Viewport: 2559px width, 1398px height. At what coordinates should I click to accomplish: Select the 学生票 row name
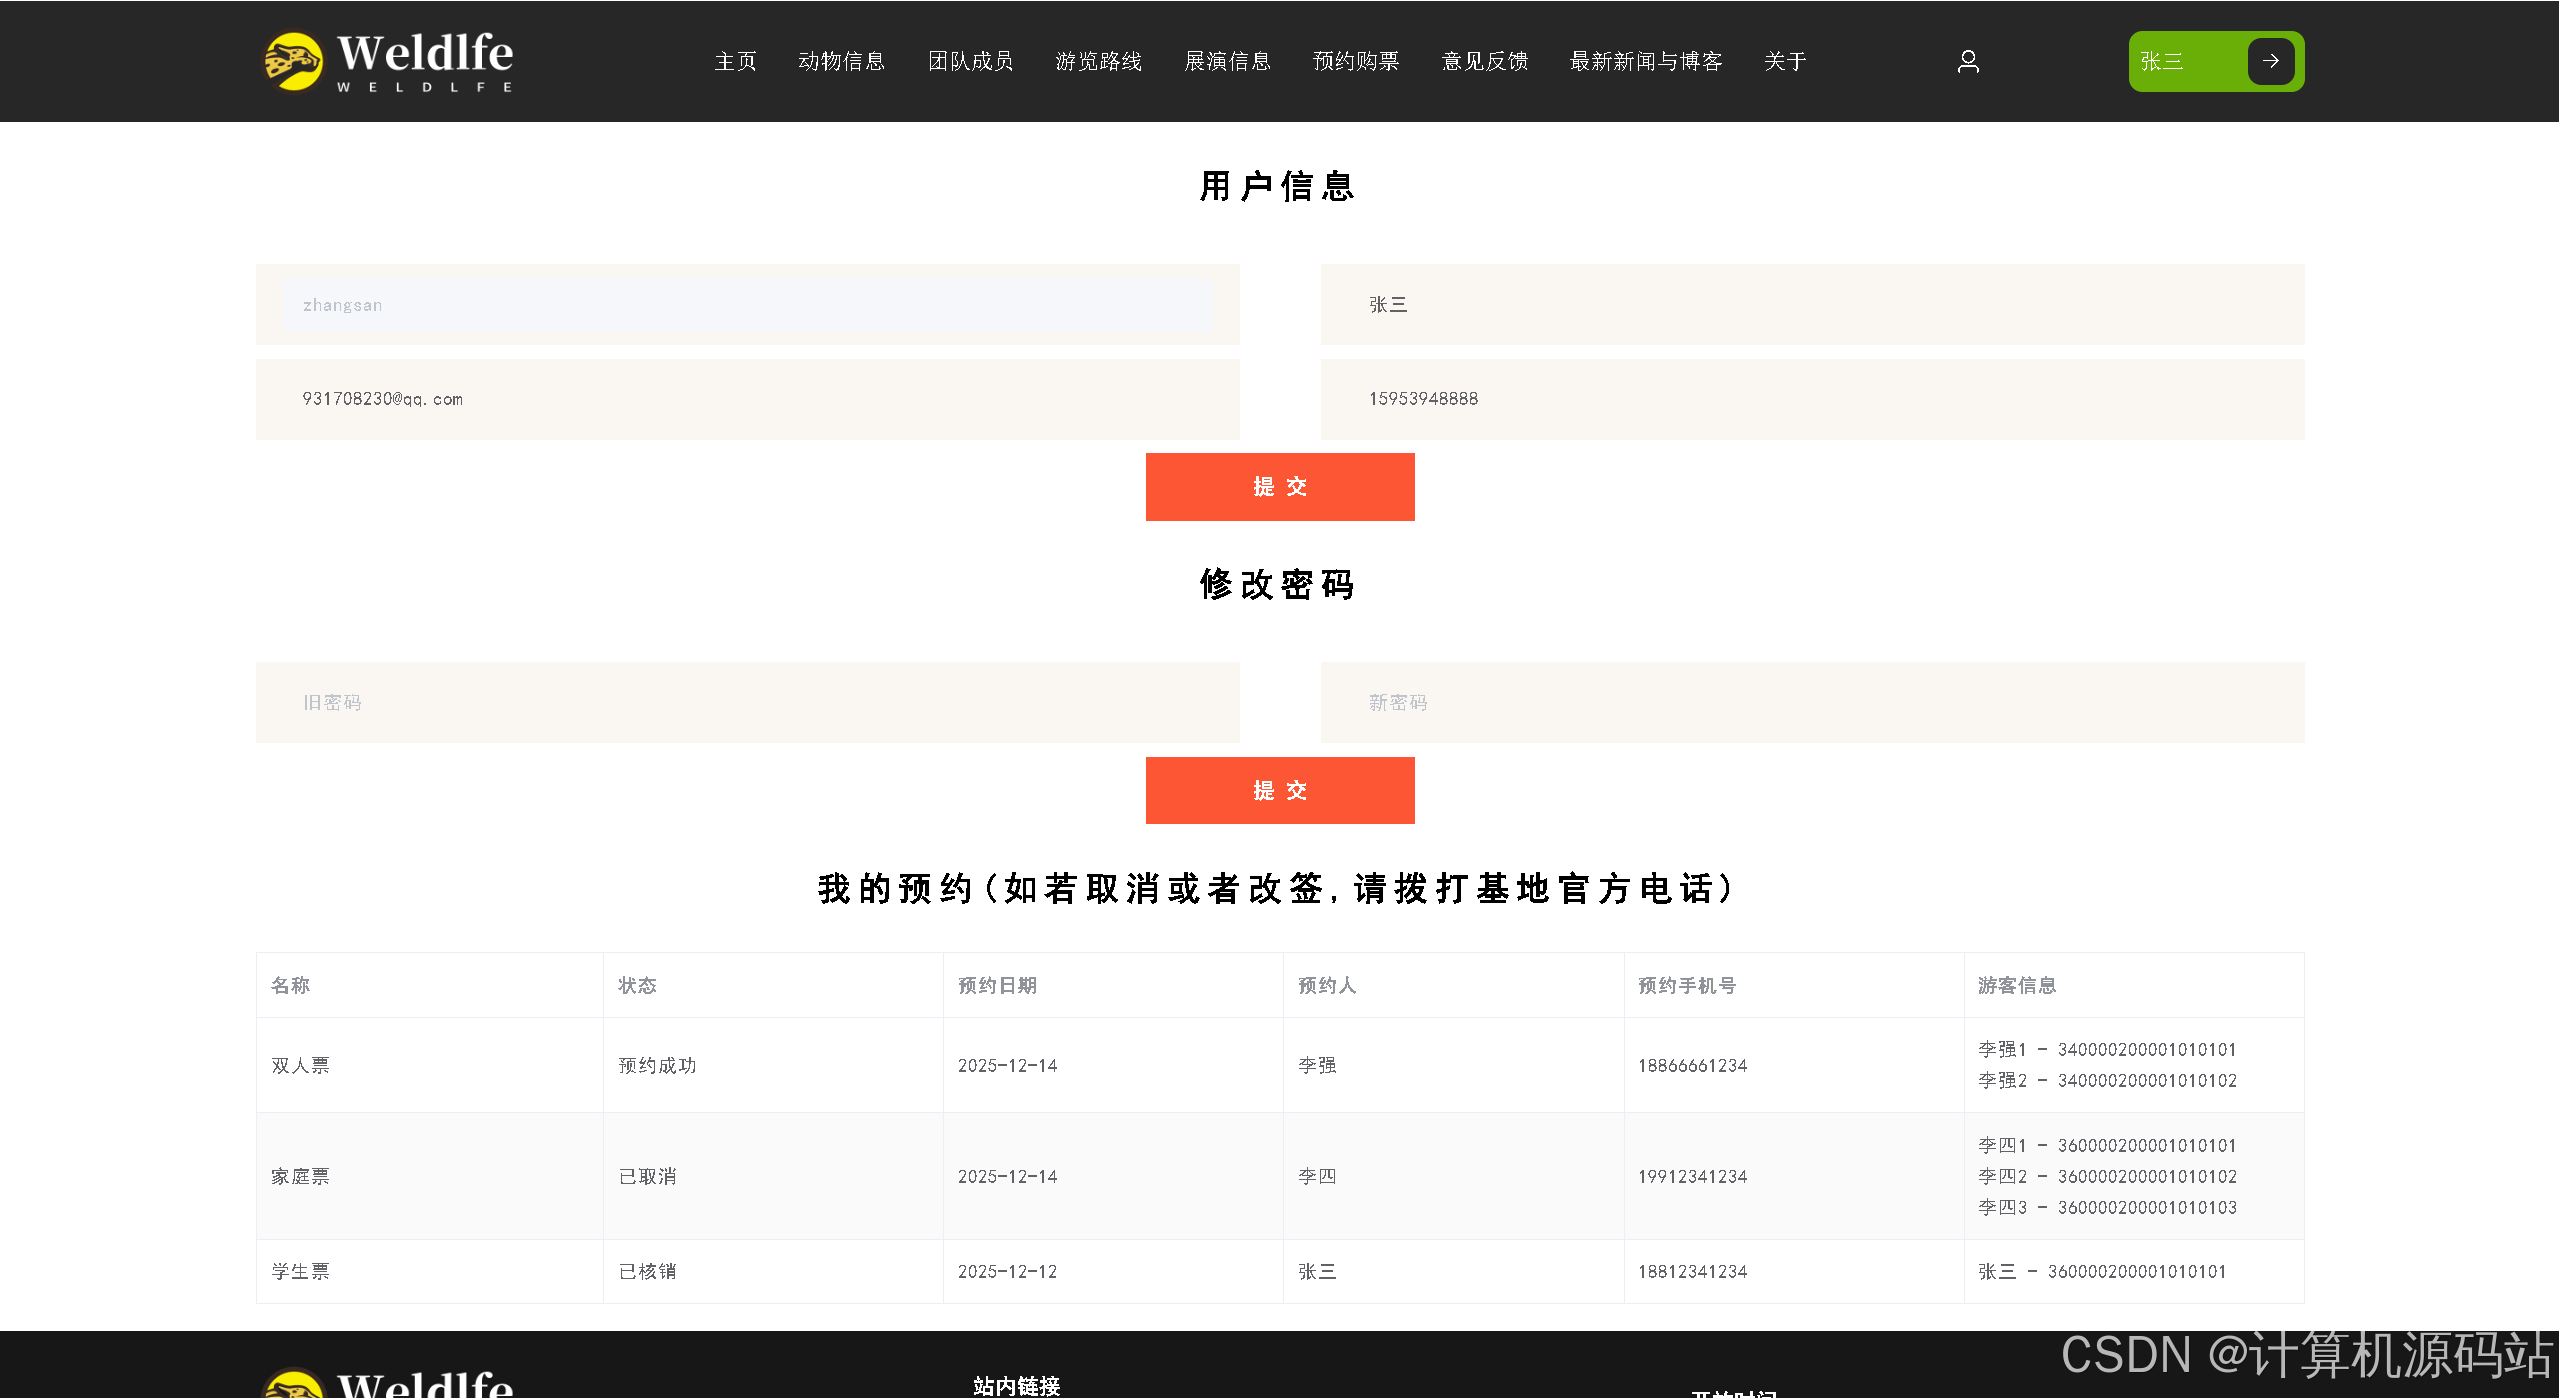click(x=301, y=1271)
